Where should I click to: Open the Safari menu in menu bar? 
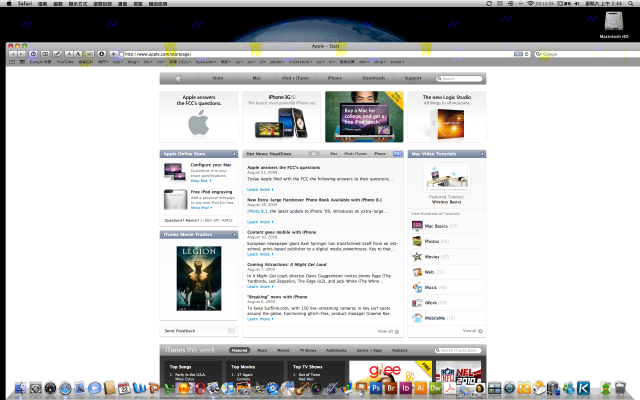click(25, 3)
